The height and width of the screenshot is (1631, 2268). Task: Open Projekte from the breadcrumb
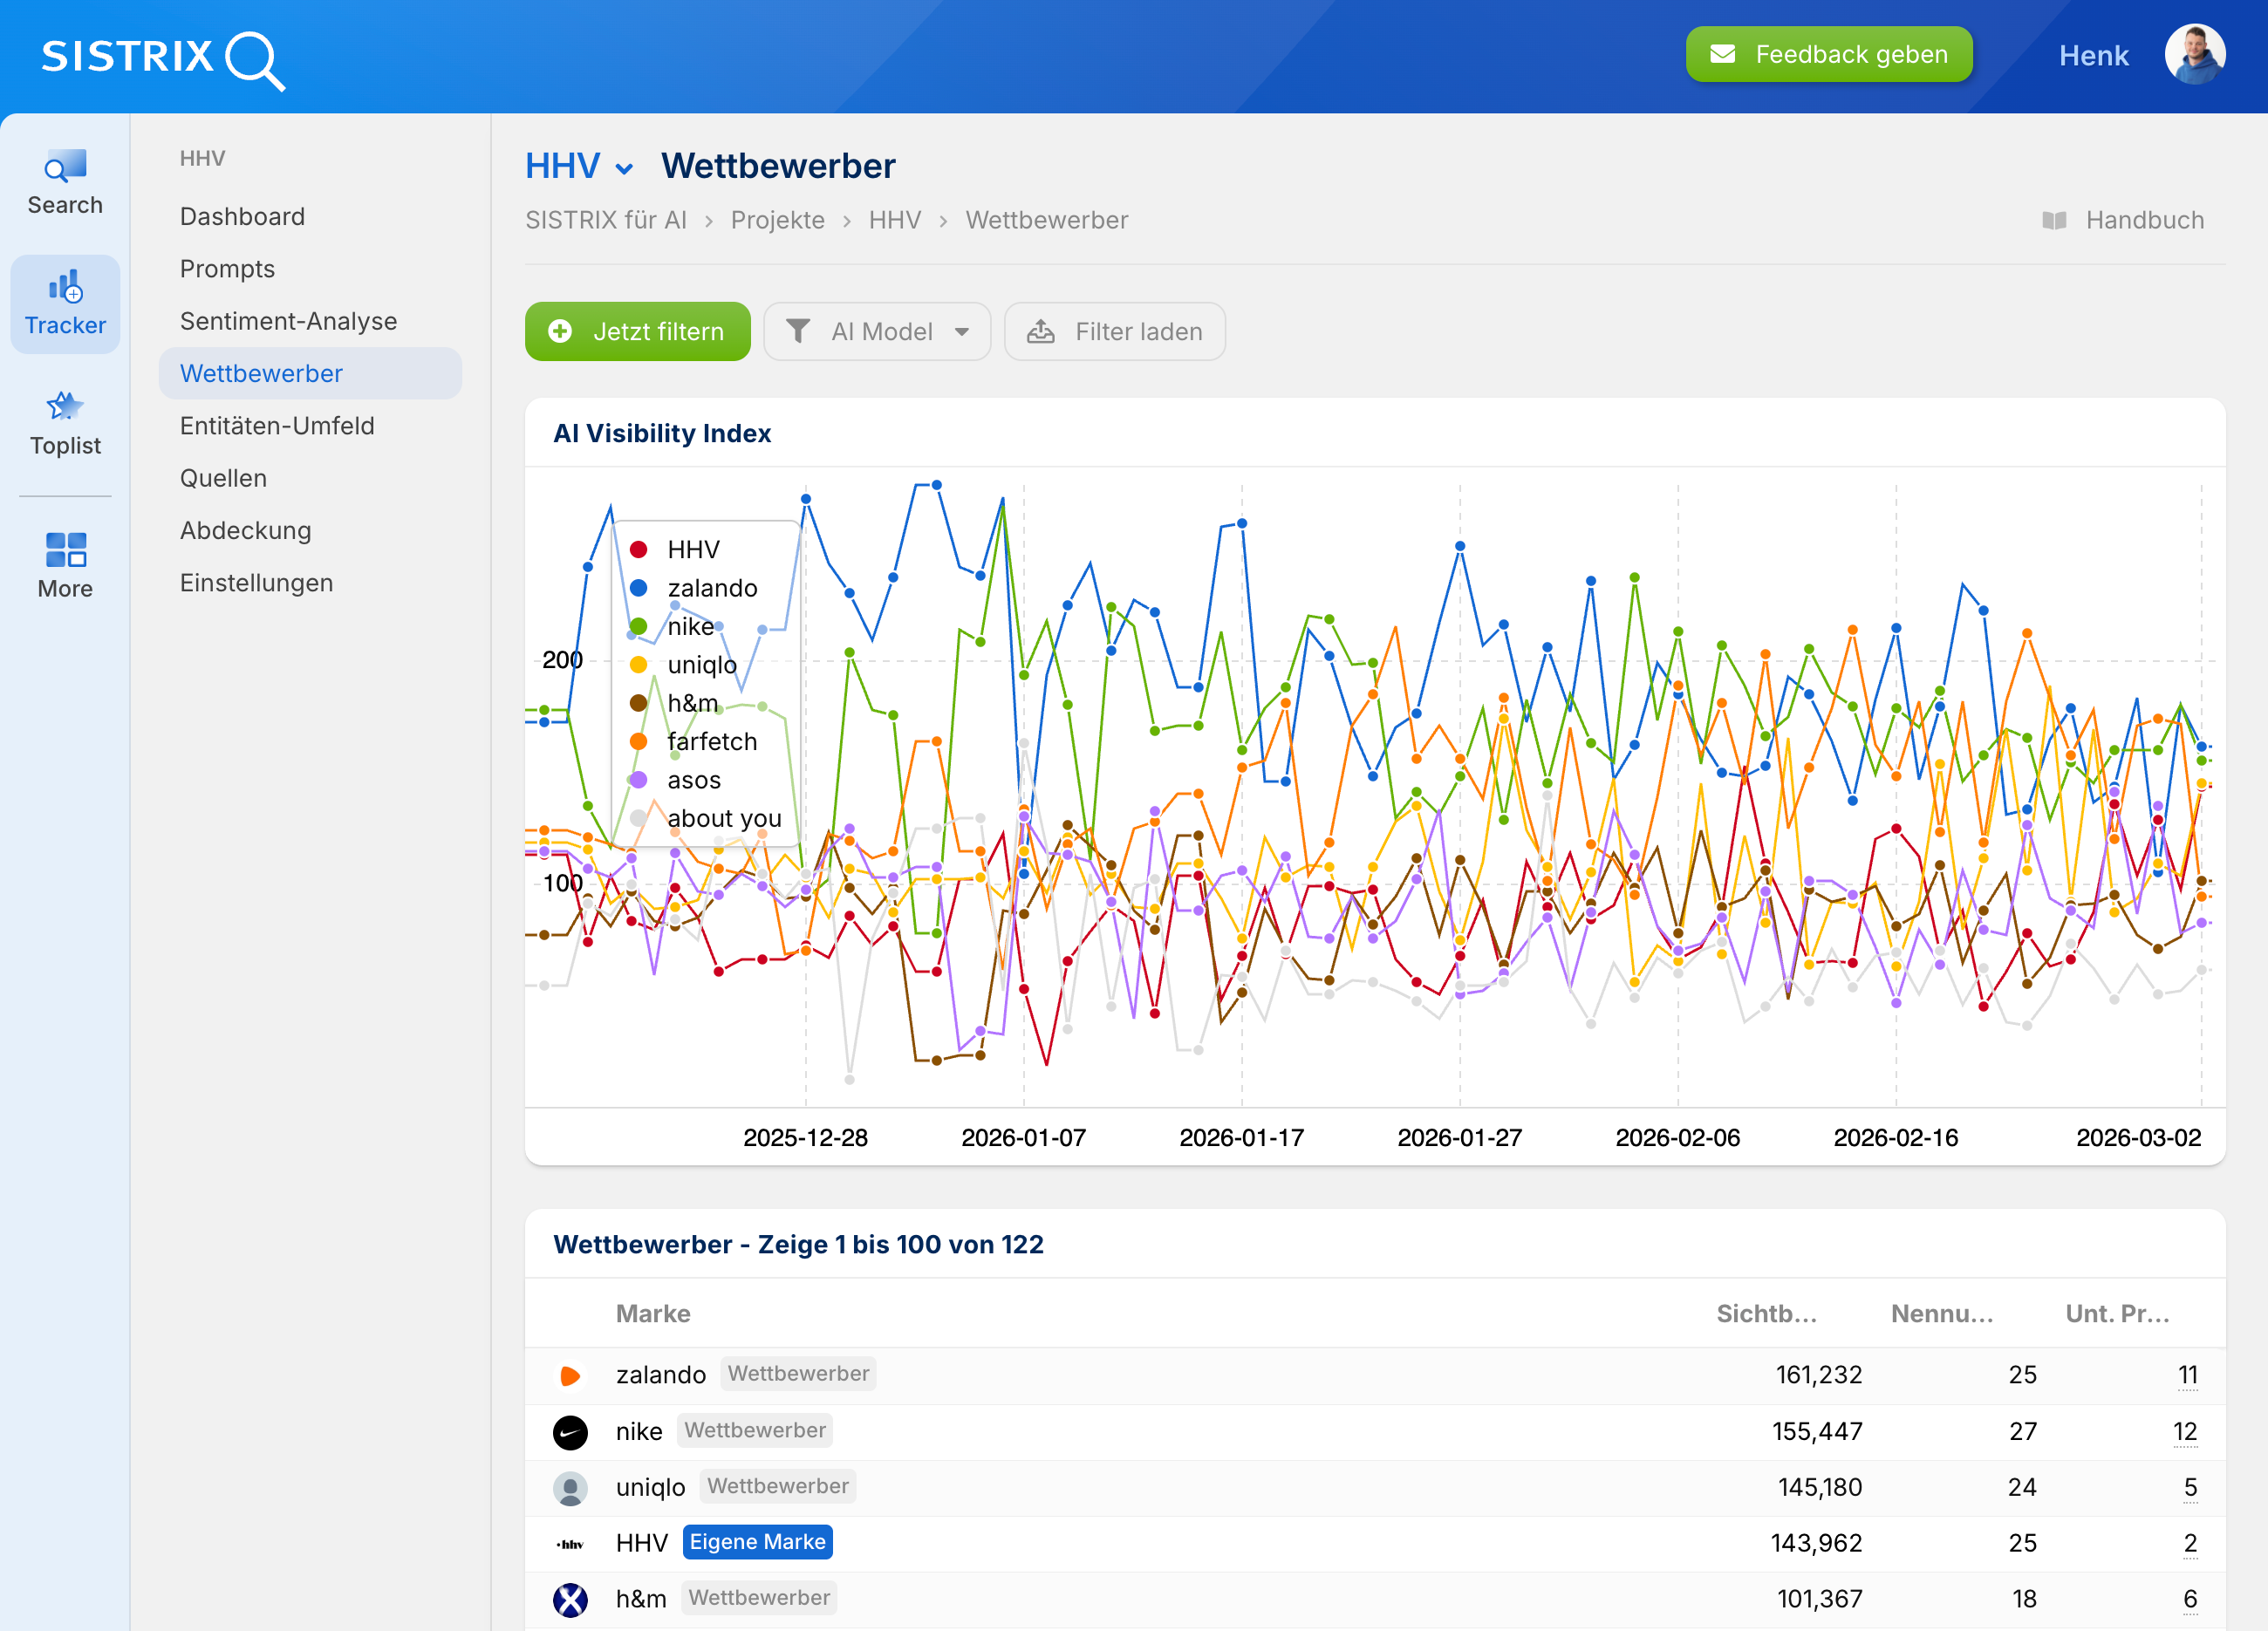click(777, 220)
